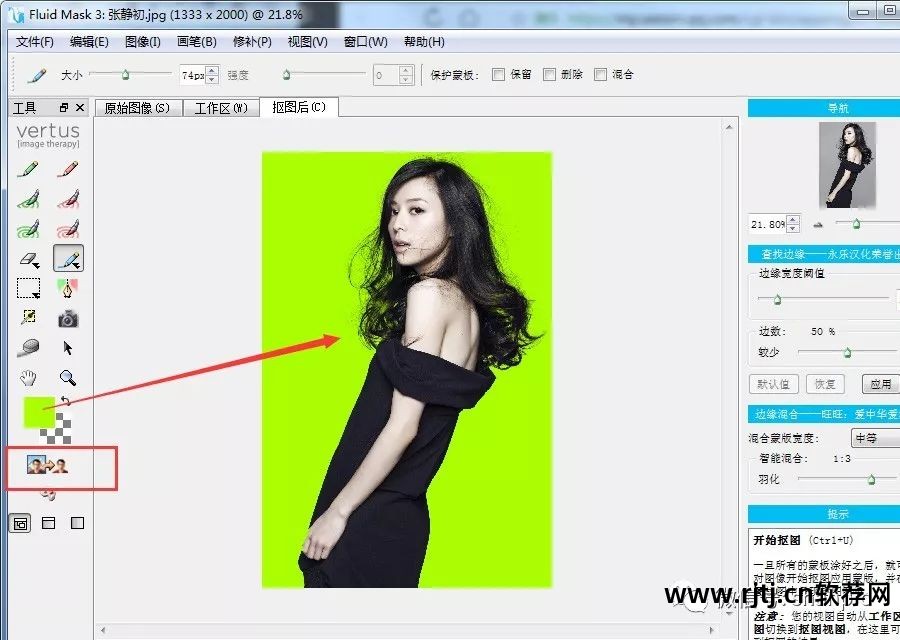Click the 强度 slider handle
Viewport: 900px width, 640px height.
click(x=286, y=75)
